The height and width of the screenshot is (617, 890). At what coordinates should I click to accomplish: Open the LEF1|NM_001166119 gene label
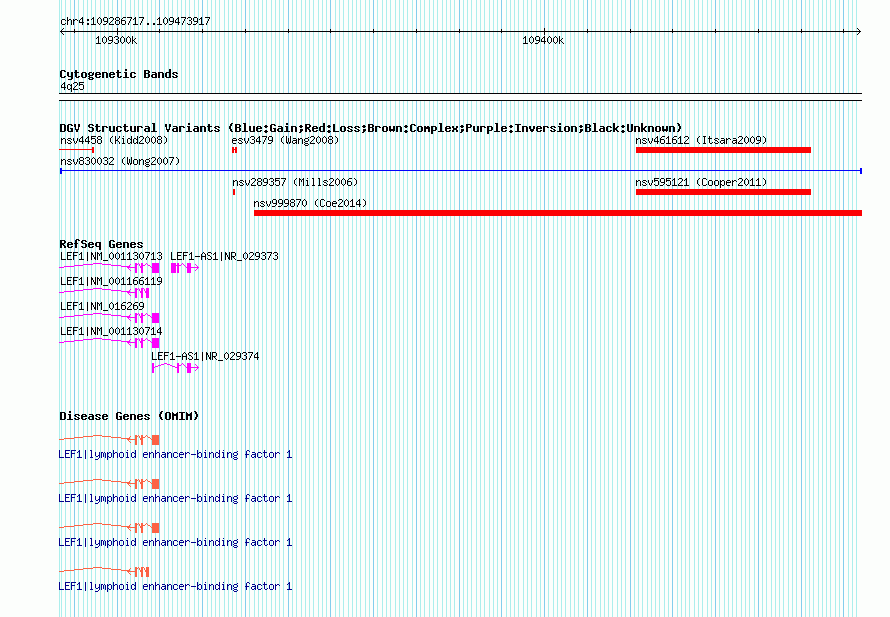click(x=111, y=281)
